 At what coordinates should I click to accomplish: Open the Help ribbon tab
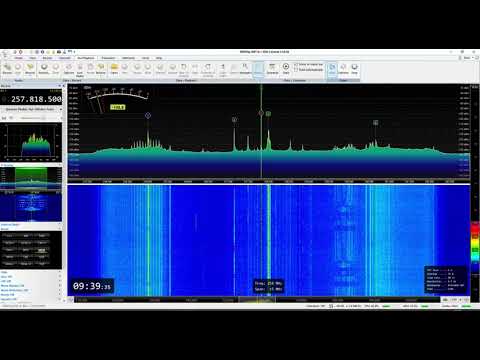pos(159,58)
